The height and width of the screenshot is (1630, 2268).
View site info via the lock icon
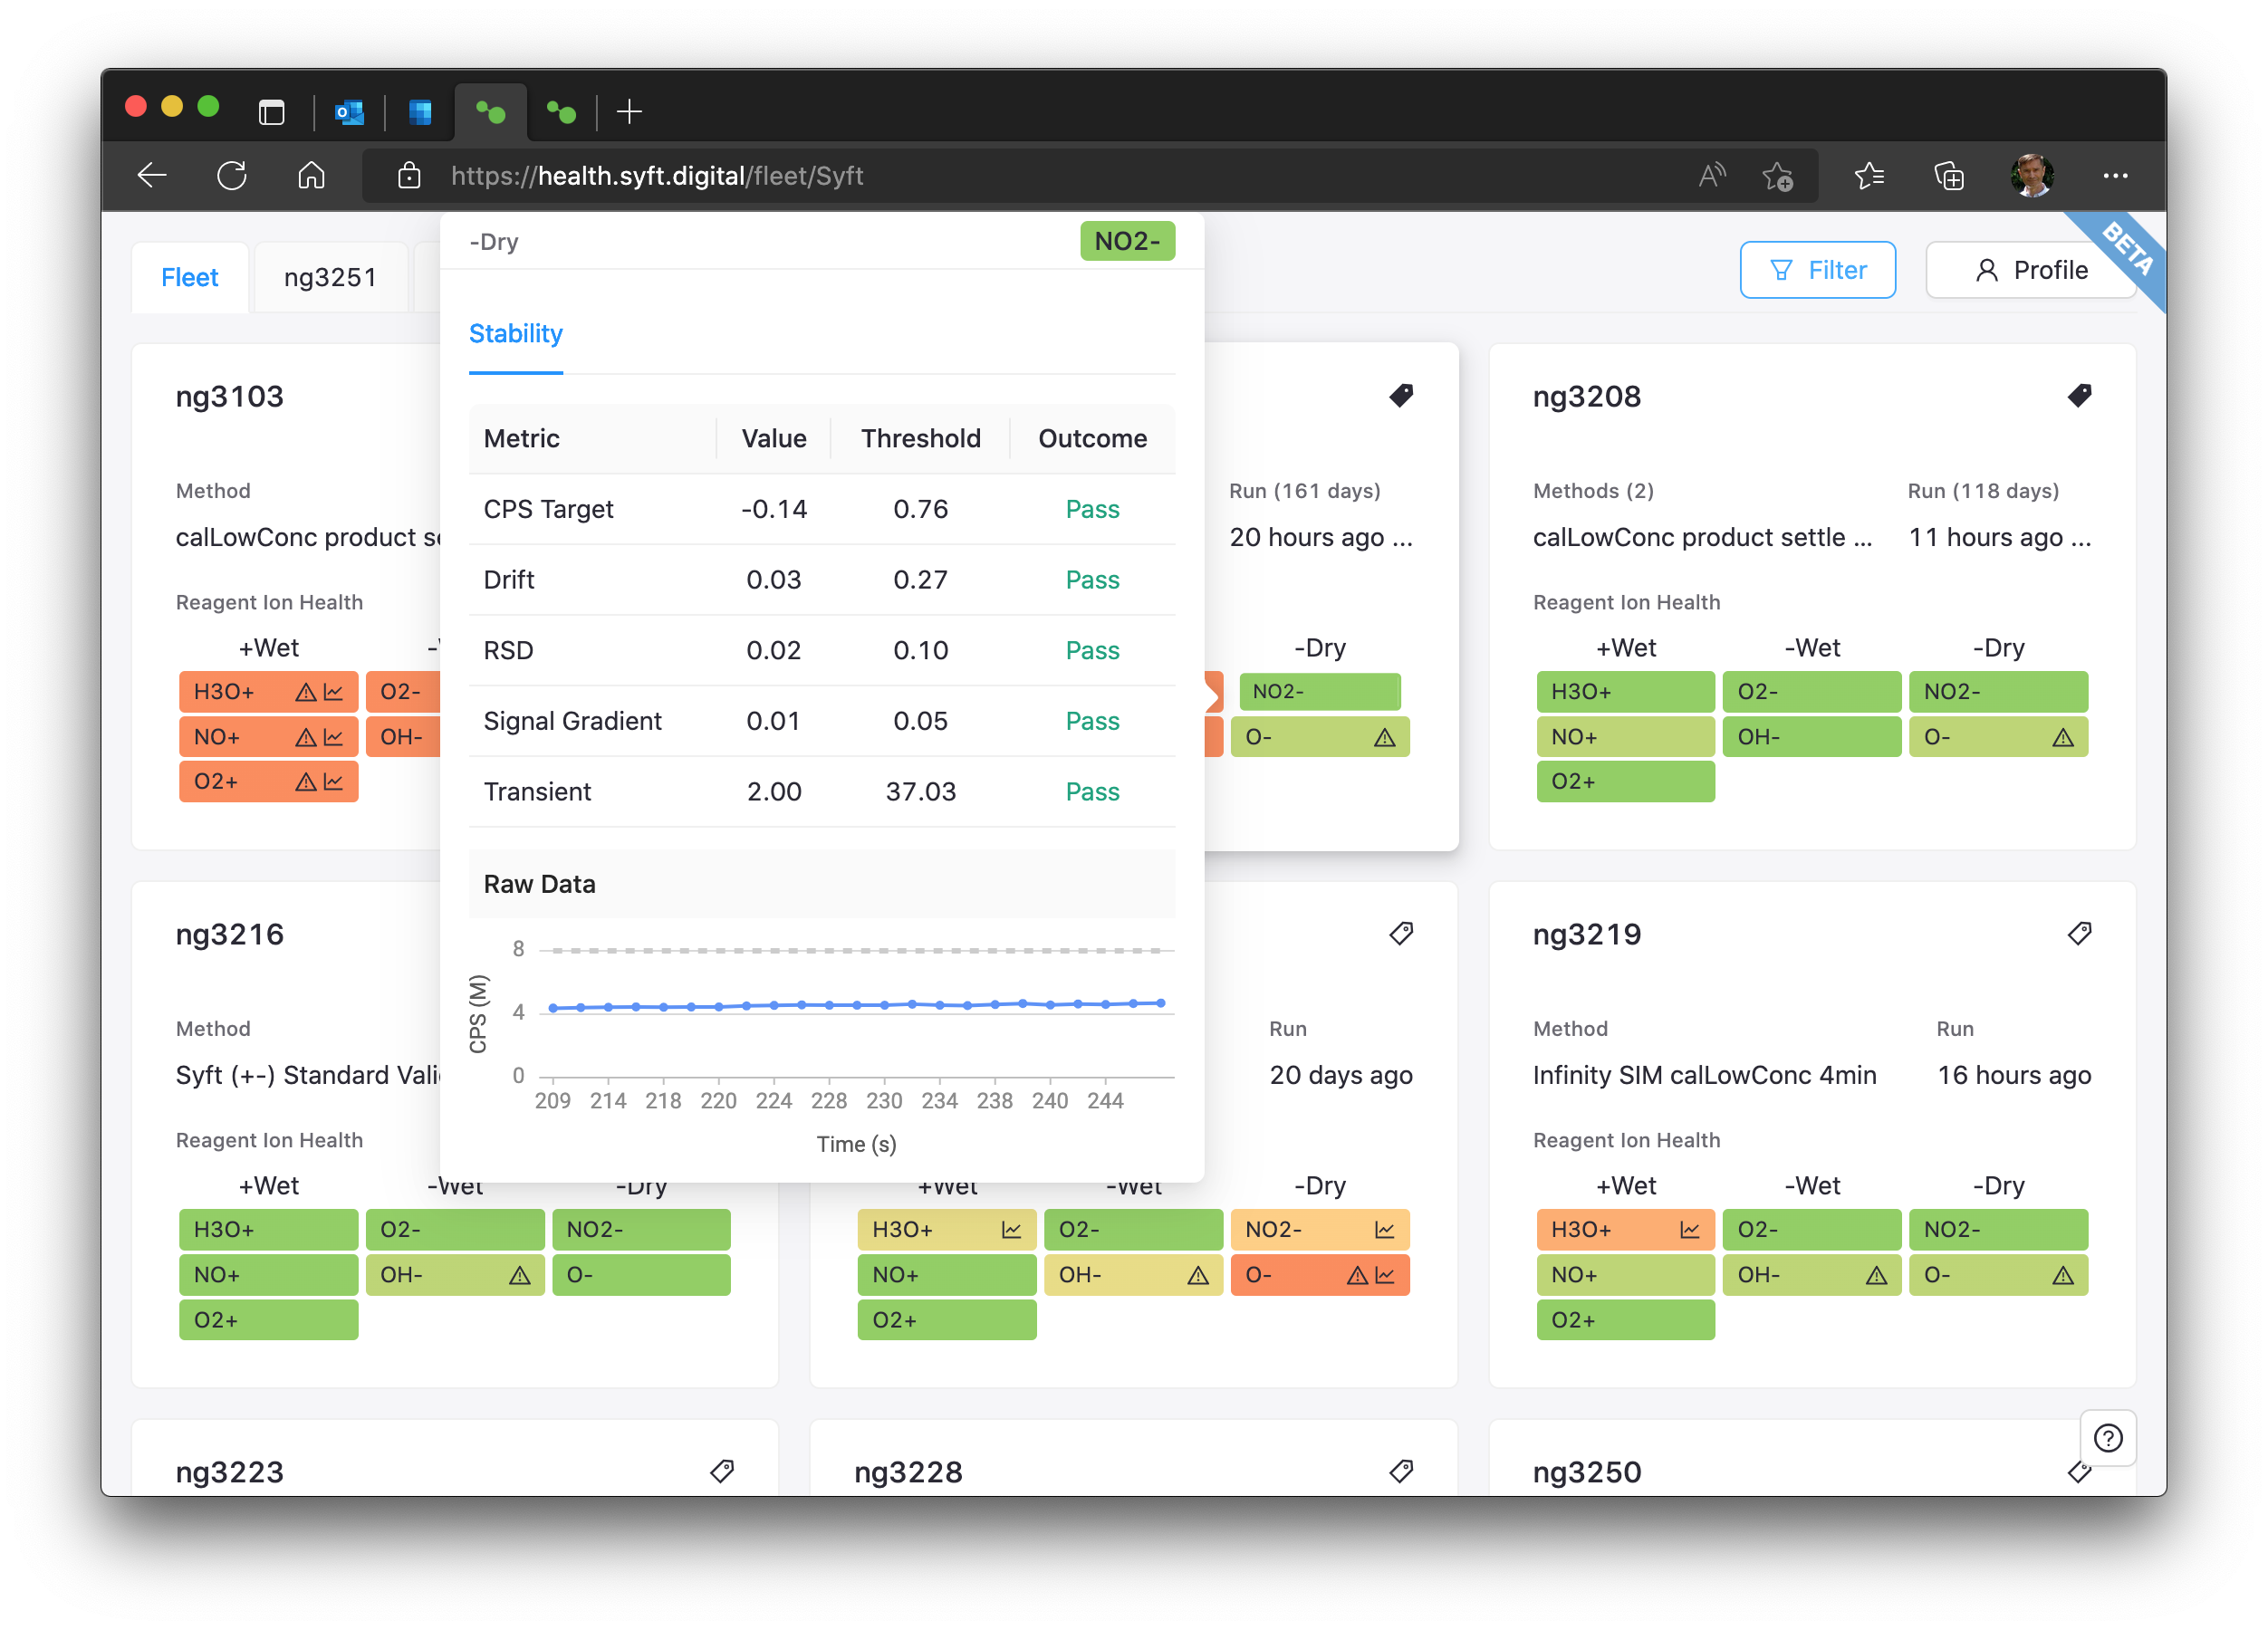[409, 176]
